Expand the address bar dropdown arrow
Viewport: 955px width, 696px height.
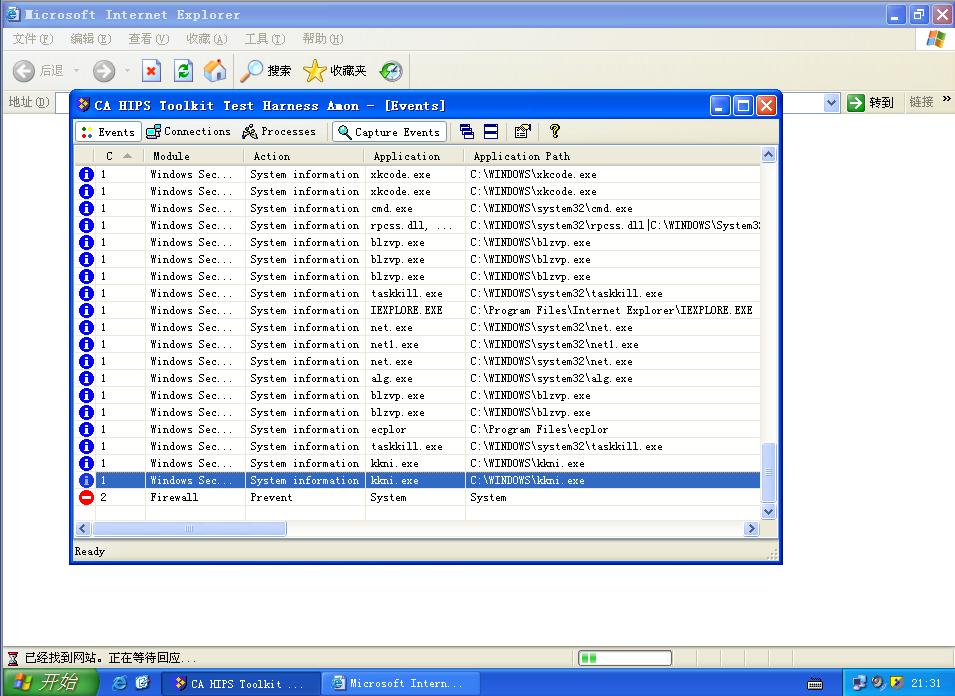pos(831,103)
